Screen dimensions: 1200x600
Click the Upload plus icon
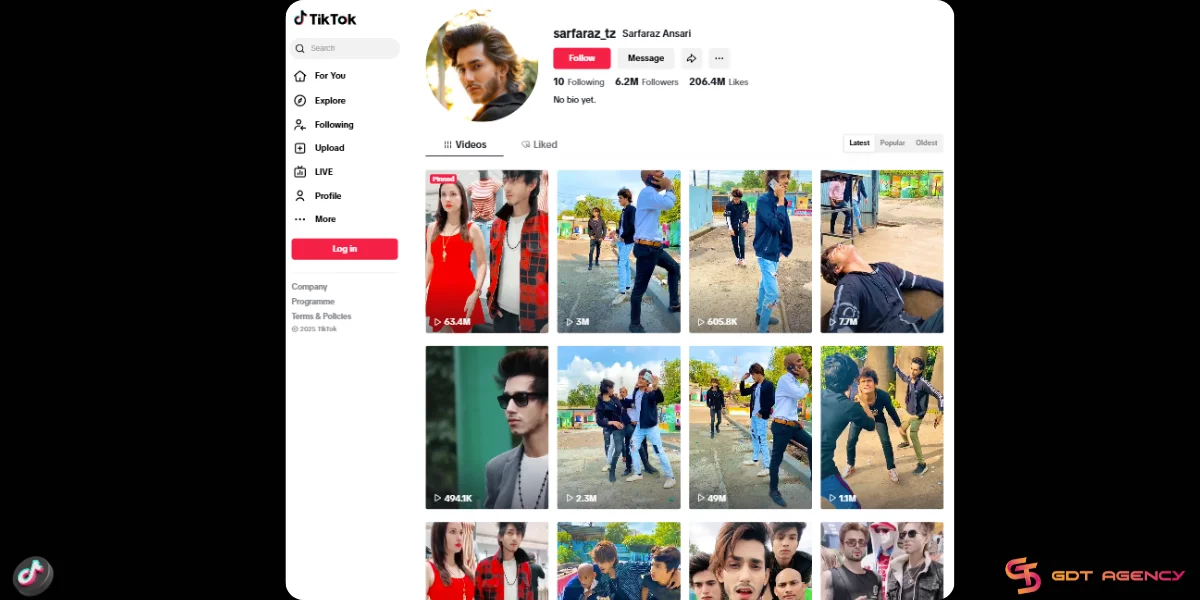[x=300, y=148]
